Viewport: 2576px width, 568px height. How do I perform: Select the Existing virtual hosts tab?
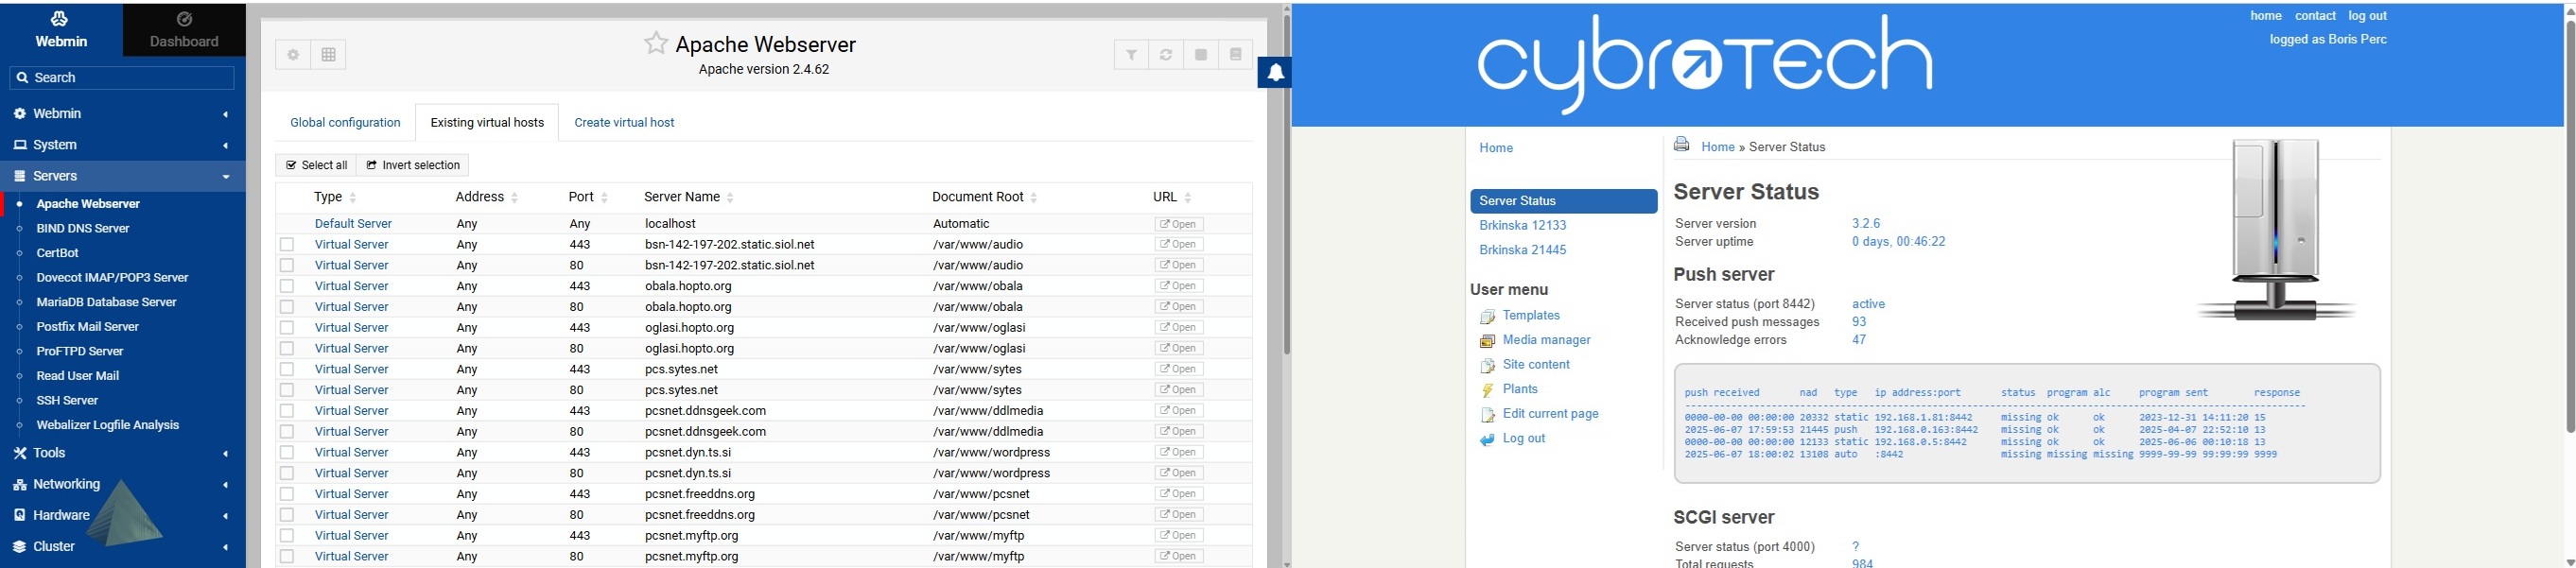[x=487, y=122]
